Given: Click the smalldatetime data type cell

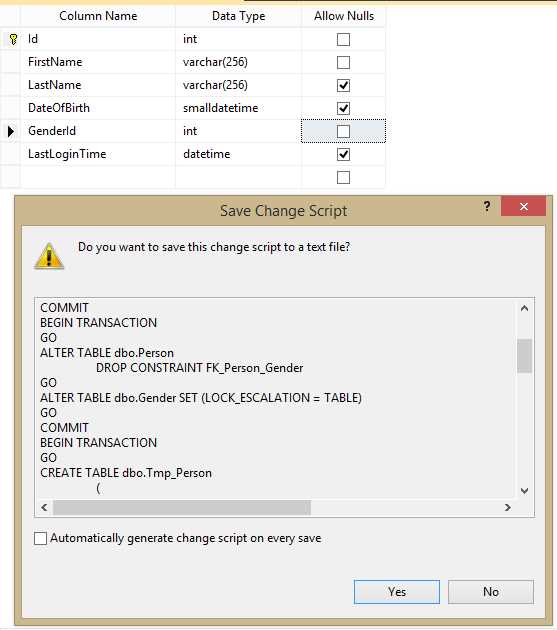Looking at the screenshot, I should click(239, 108).
